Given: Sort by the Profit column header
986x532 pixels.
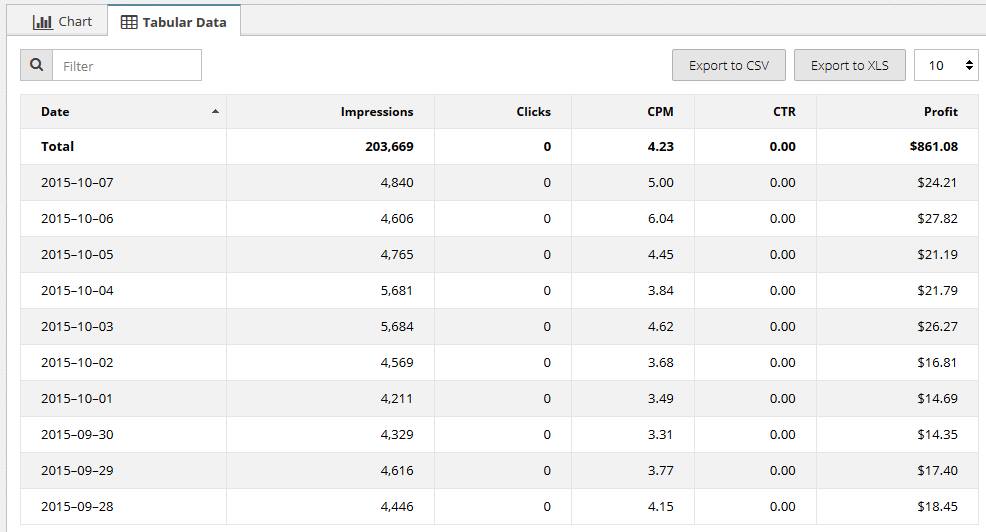Looking at the screenshot, I should [941, 111].
